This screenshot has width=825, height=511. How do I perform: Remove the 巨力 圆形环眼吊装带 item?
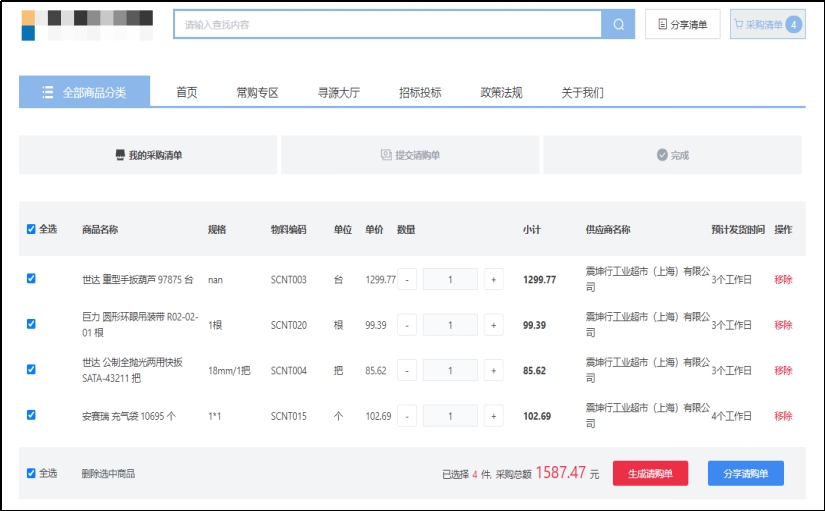783,325
